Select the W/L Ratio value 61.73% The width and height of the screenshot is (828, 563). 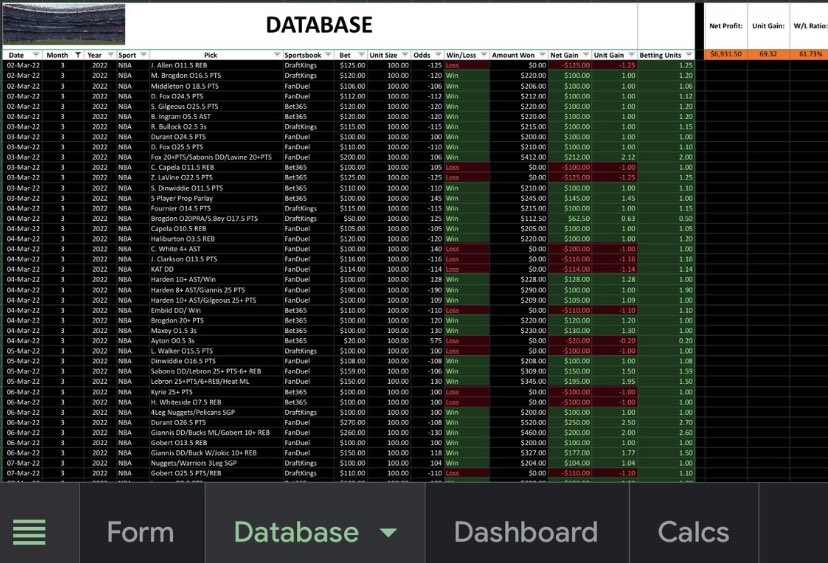(808, 54)
